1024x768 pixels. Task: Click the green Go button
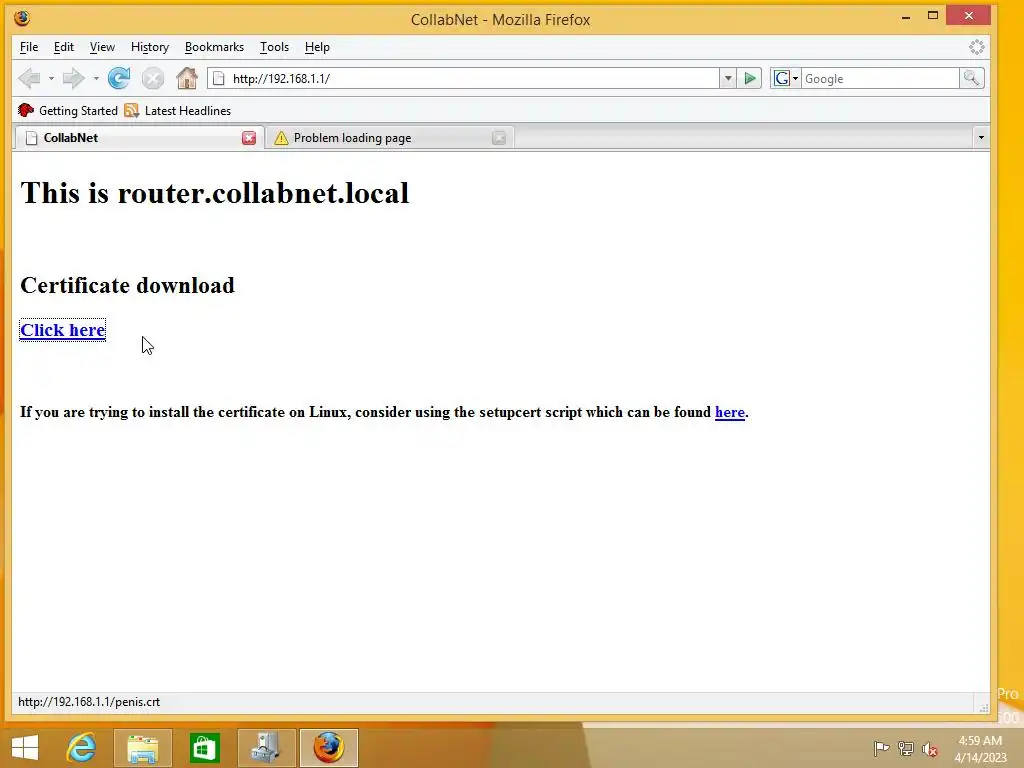[x=750, y=78]
